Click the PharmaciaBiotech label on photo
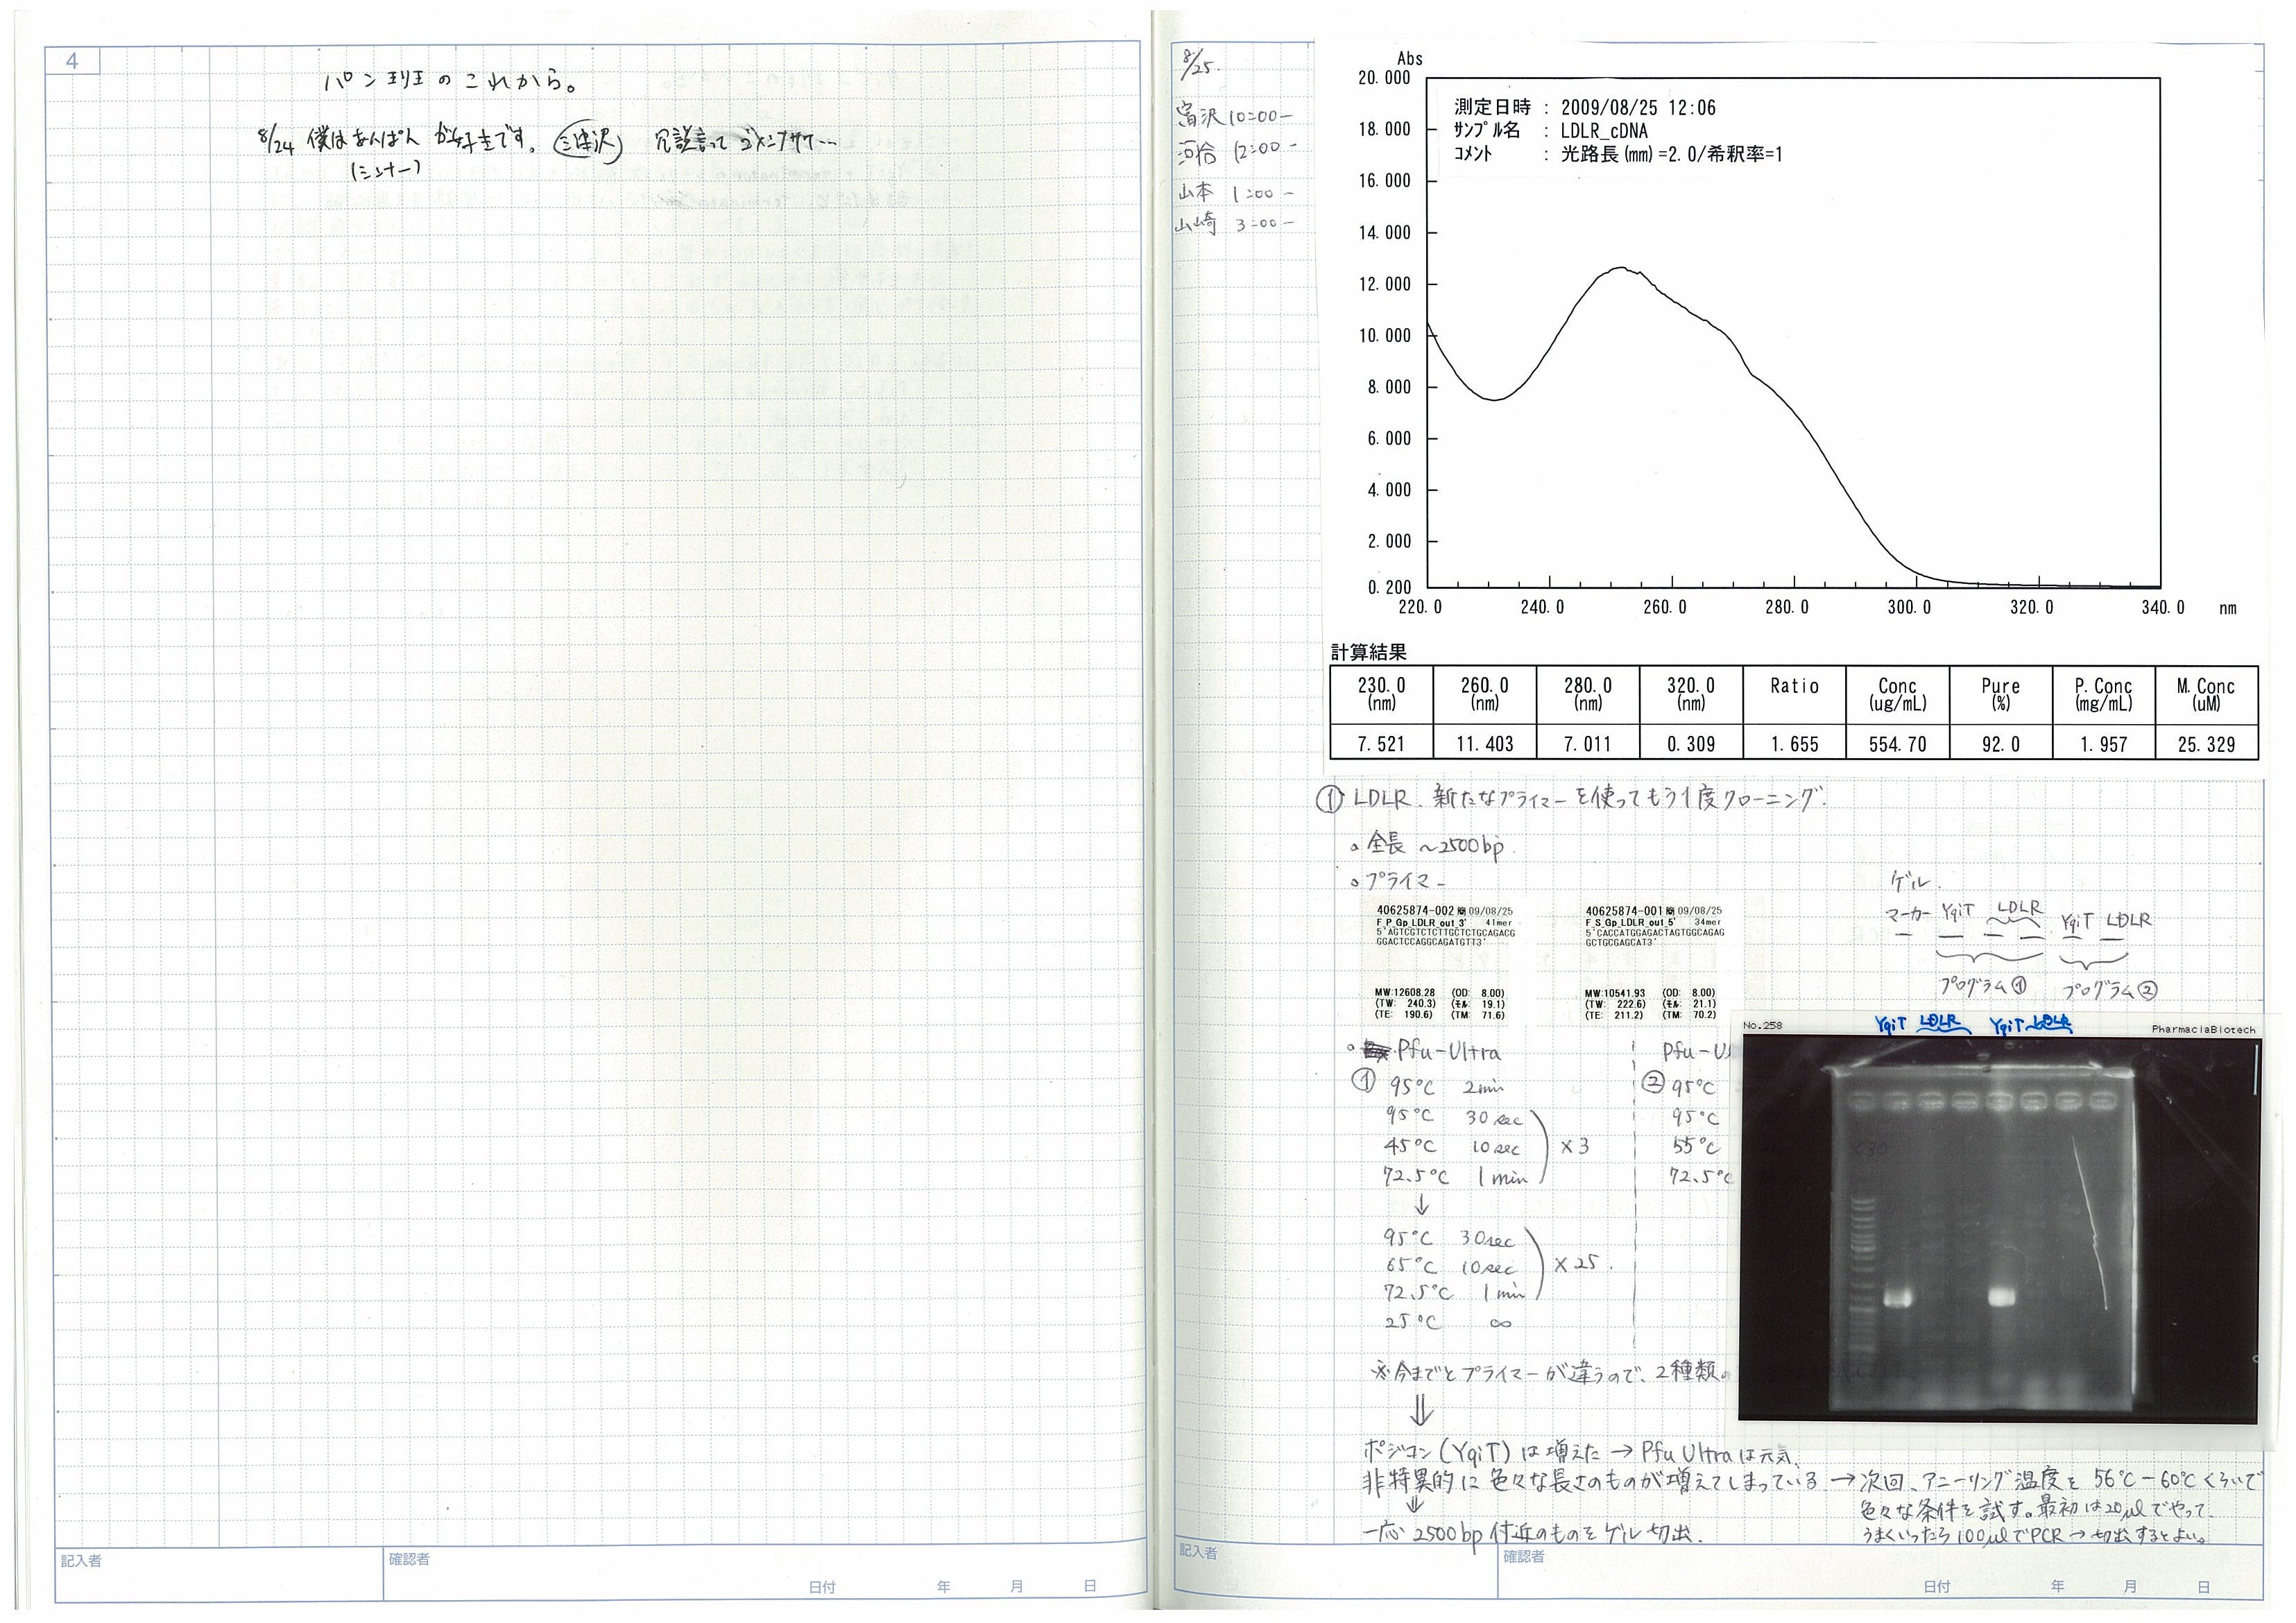The width and height of the screenshot is (2296, 1623). pyautogui.click(x=2203, y=1029)
